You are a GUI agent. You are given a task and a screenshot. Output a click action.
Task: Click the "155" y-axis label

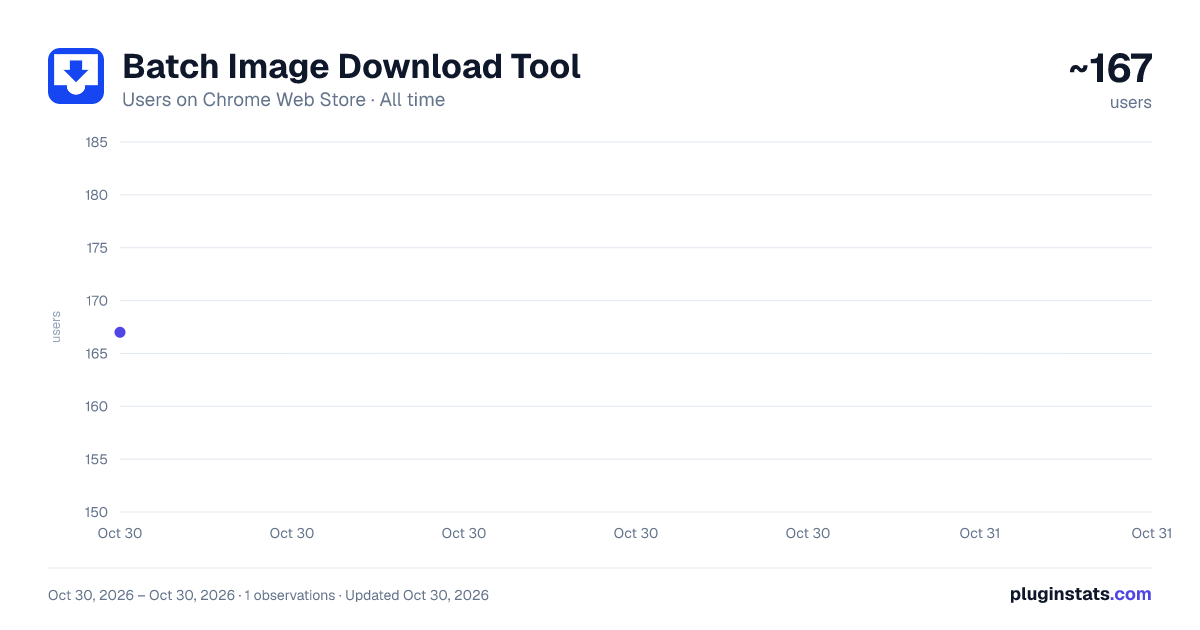click(97, 460)
